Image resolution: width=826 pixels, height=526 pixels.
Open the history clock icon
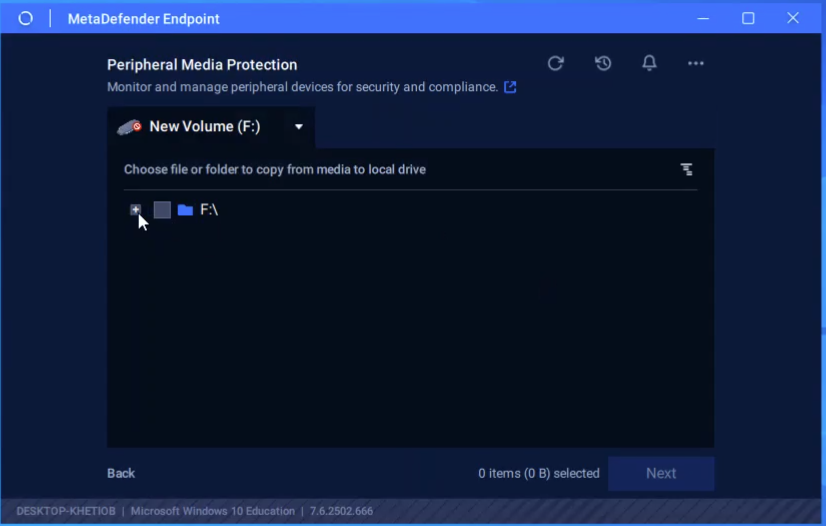tap(603, 63)
